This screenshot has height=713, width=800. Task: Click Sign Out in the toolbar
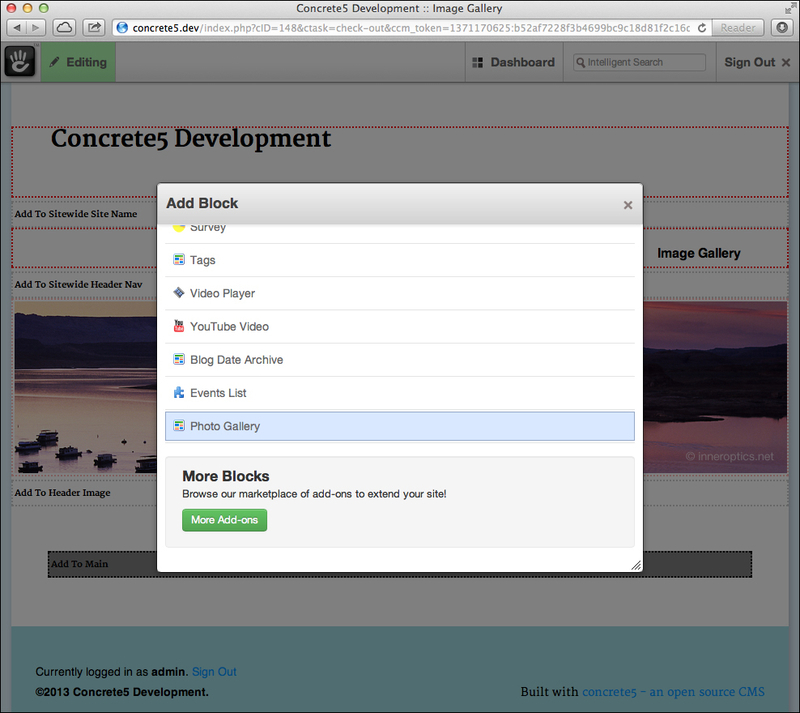click(x=757, y=62)
